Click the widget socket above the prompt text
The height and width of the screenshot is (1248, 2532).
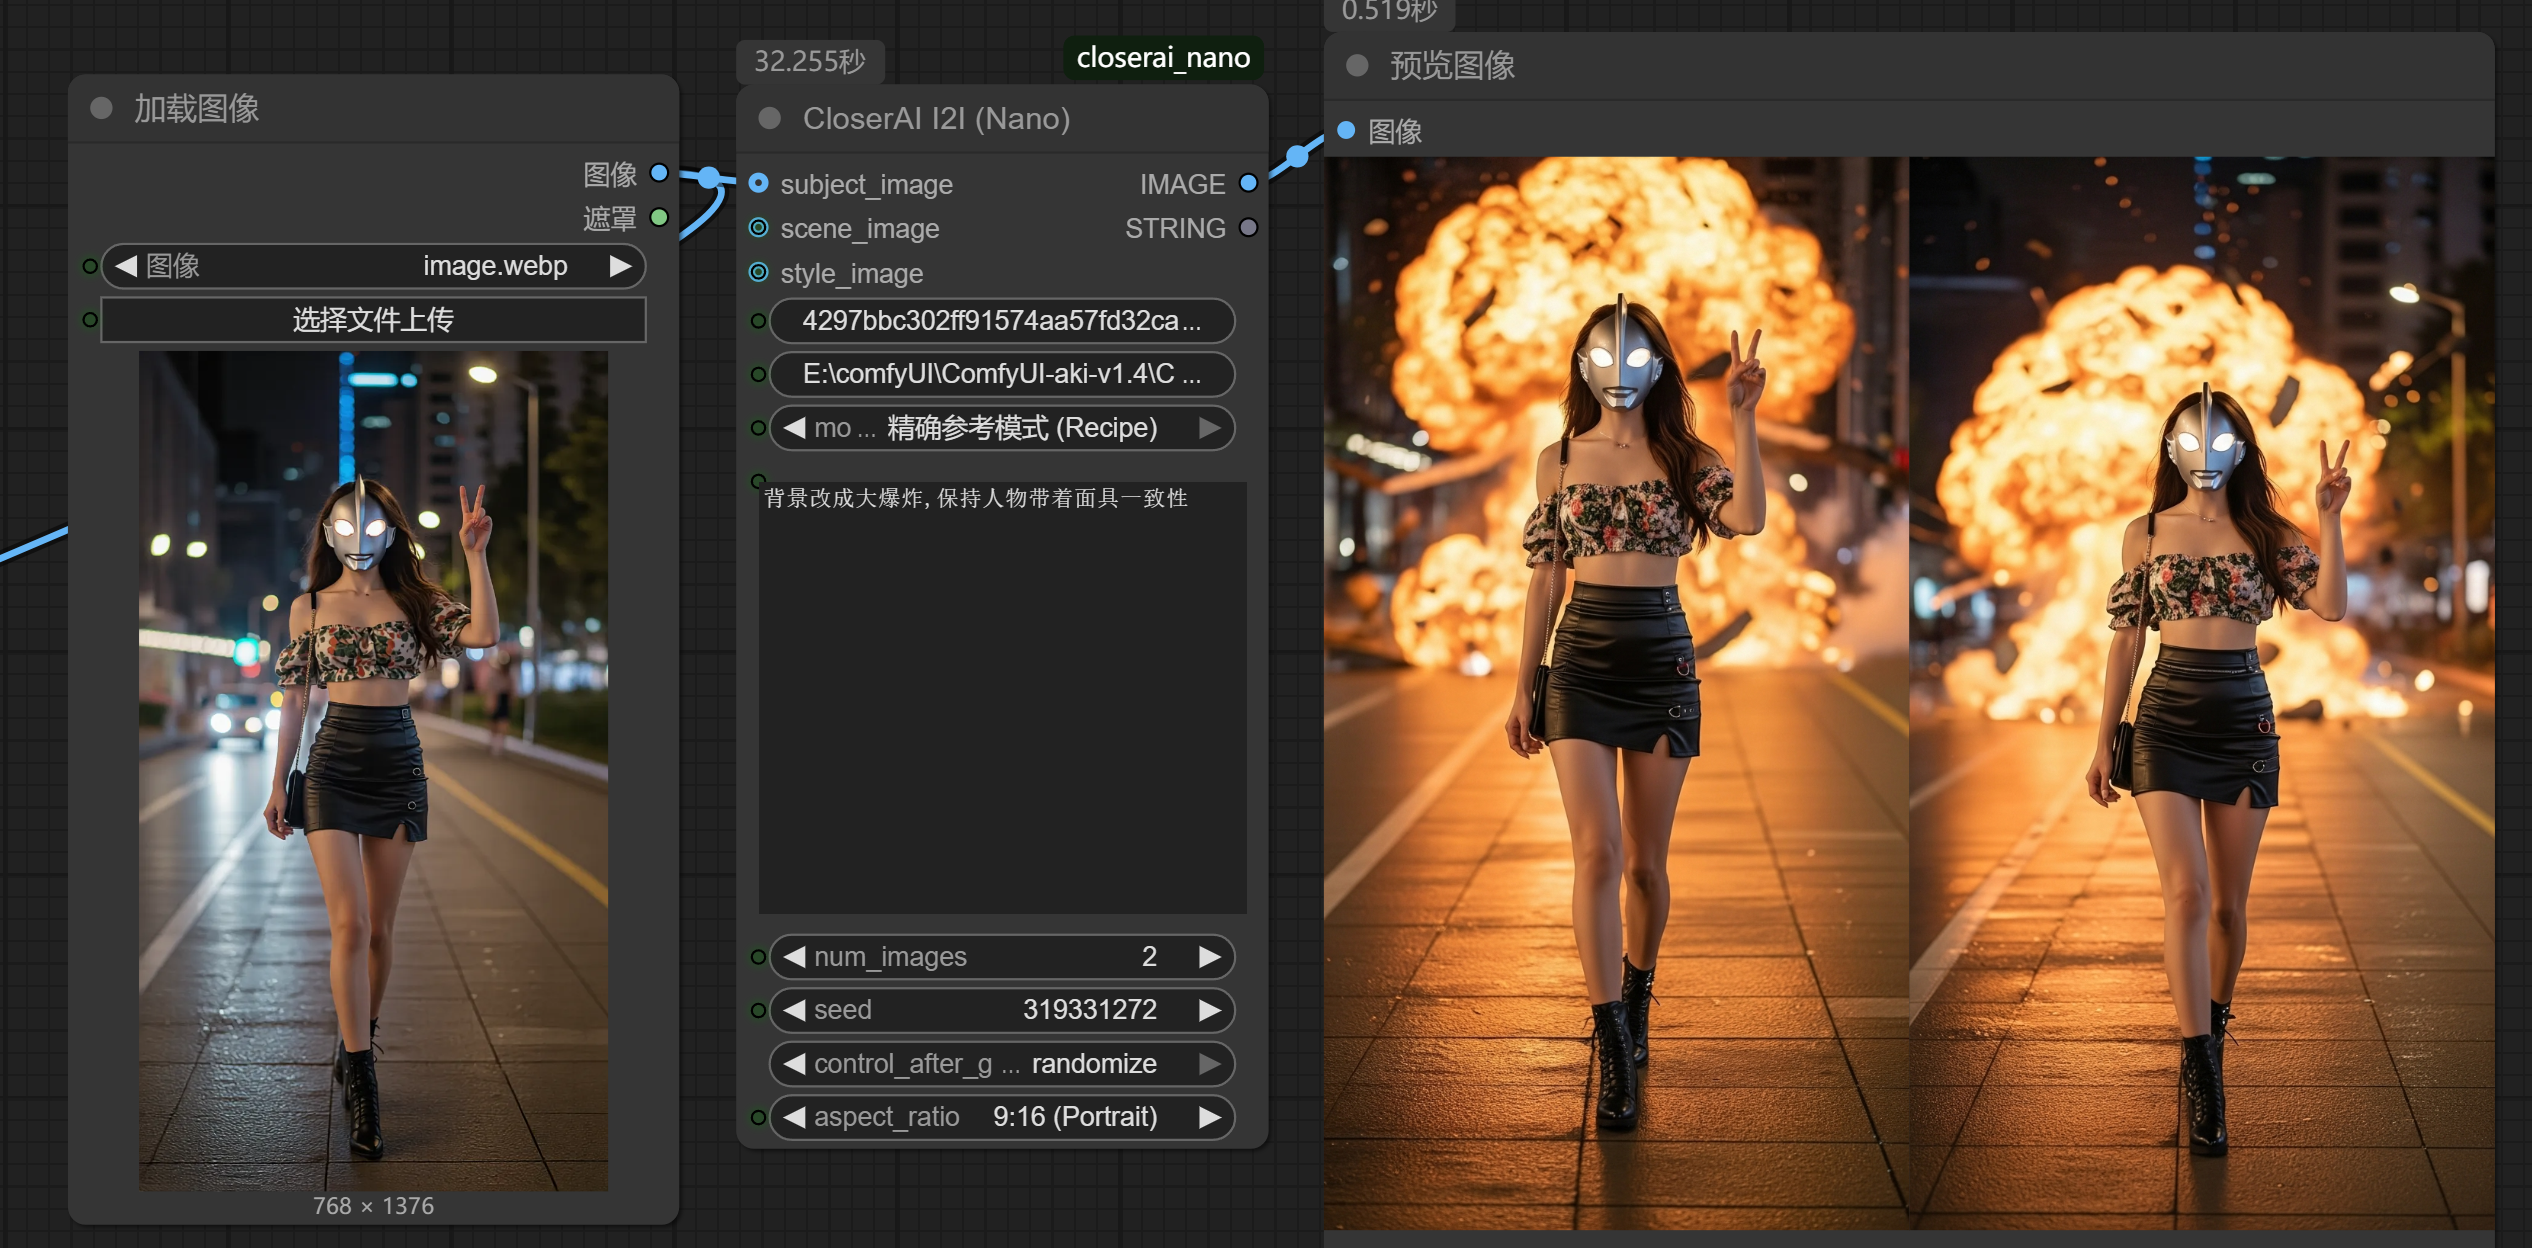pyautogui.click(x=758, y=481)
